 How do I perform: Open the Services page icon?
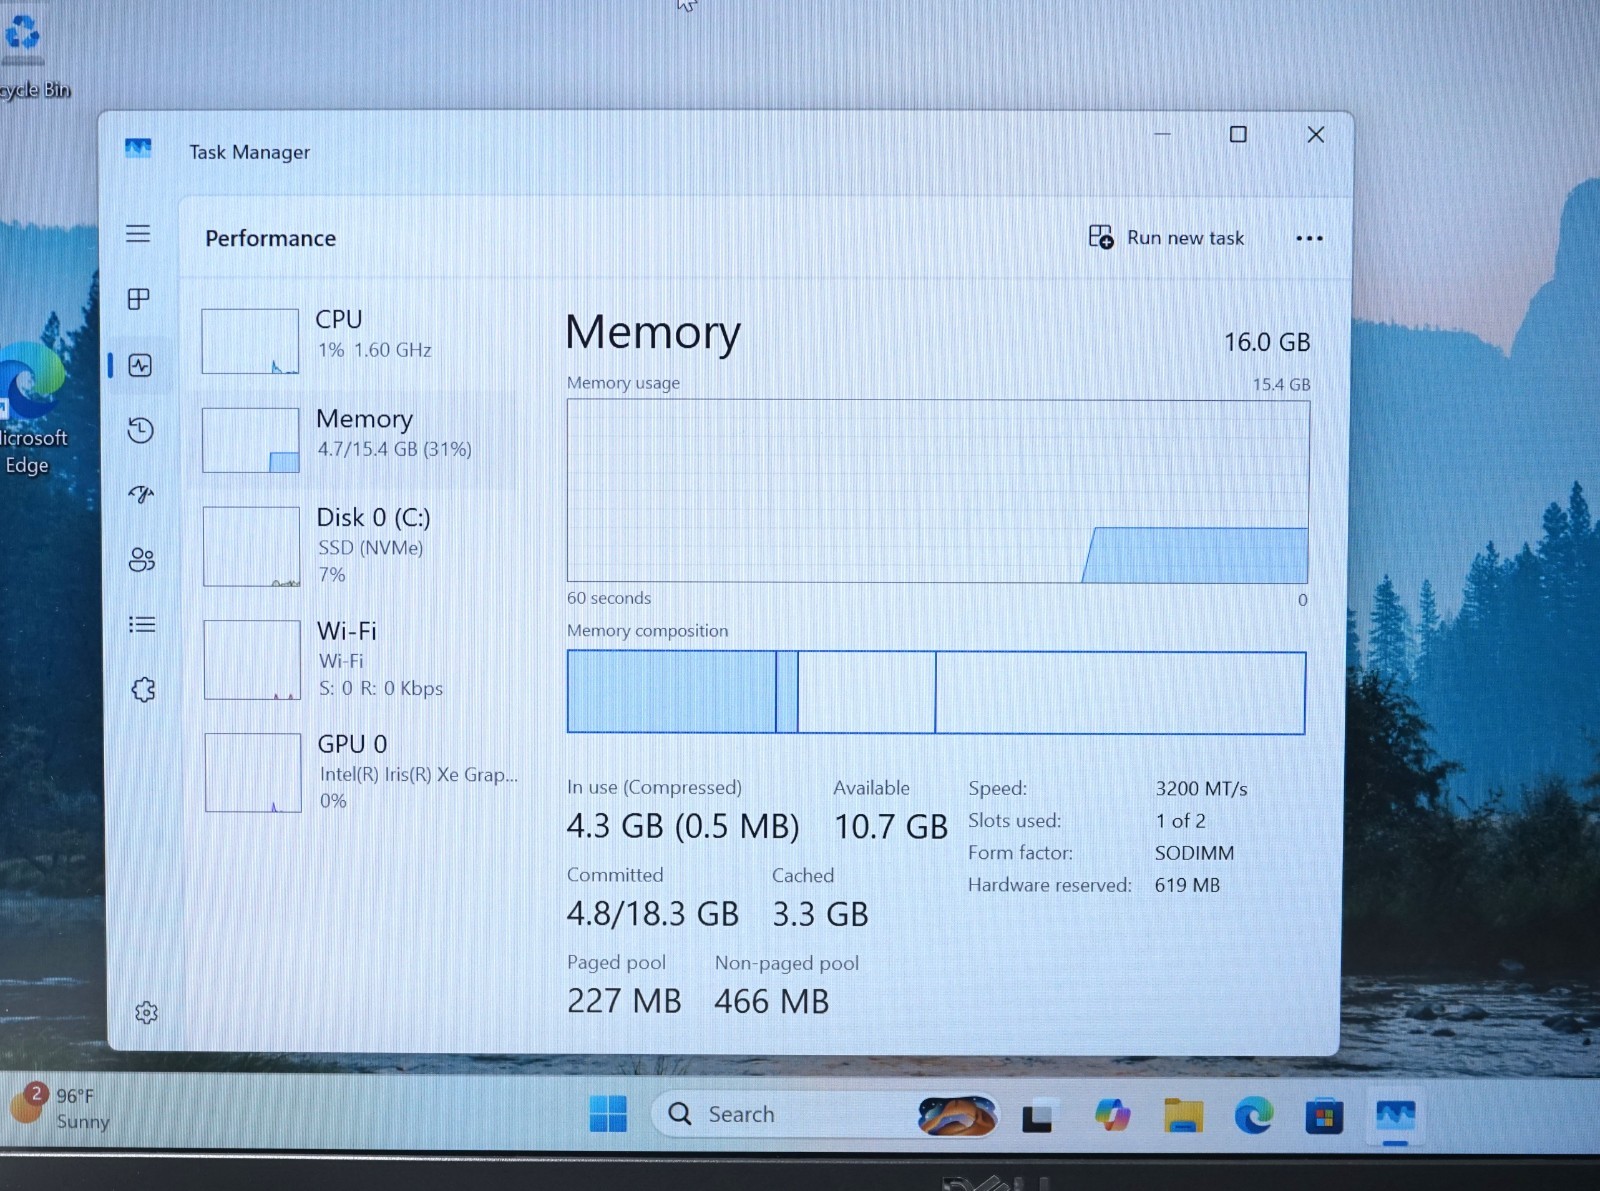[x=143, y=689]
